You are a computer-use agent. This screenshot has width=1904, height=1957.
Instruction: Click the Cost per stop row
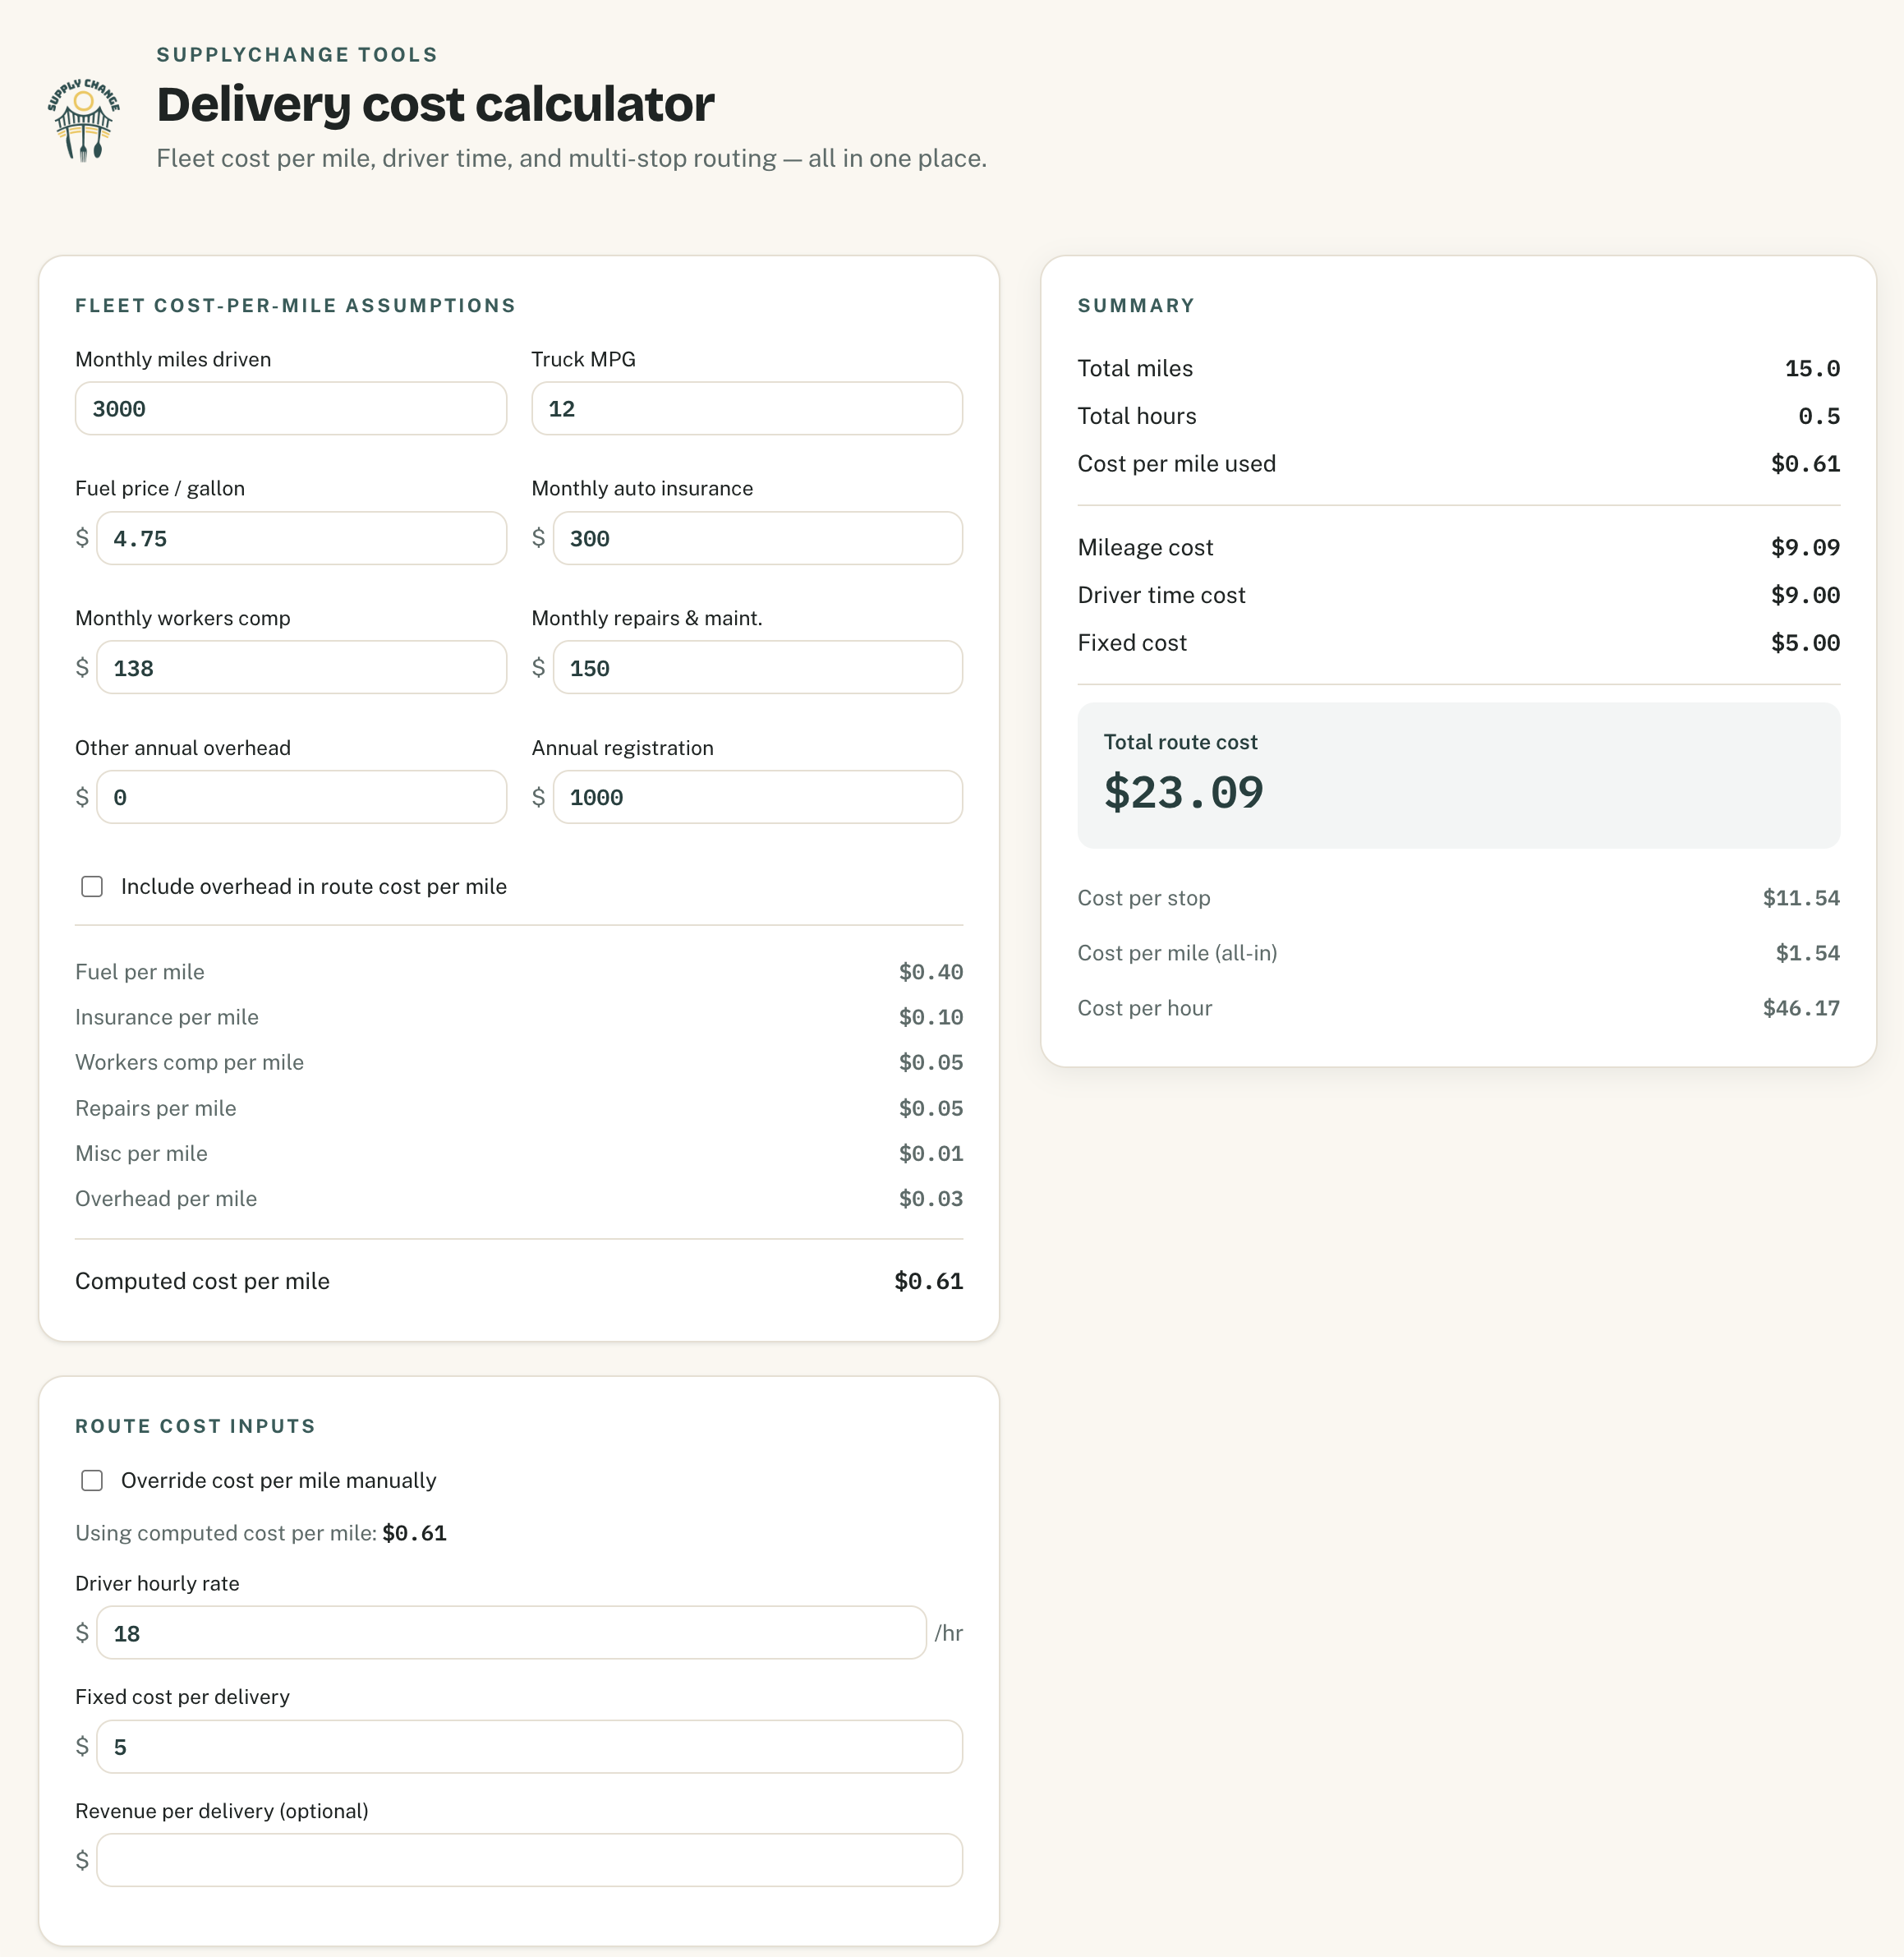[x=1459, y=899]
